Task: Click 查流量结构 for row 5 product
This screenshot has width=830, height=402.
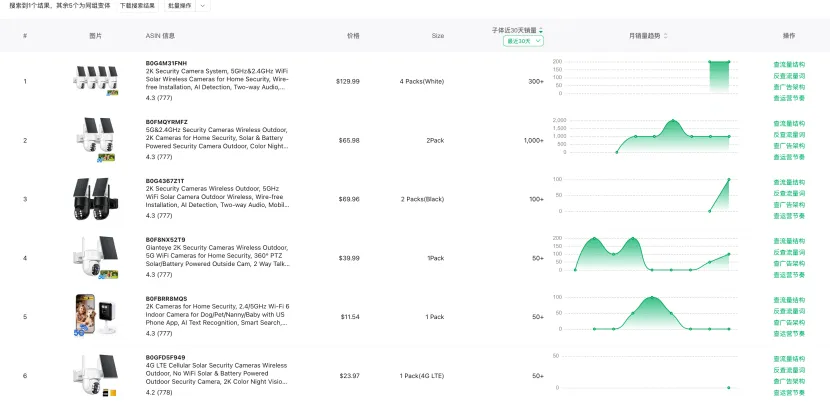Action: [788, 300]
